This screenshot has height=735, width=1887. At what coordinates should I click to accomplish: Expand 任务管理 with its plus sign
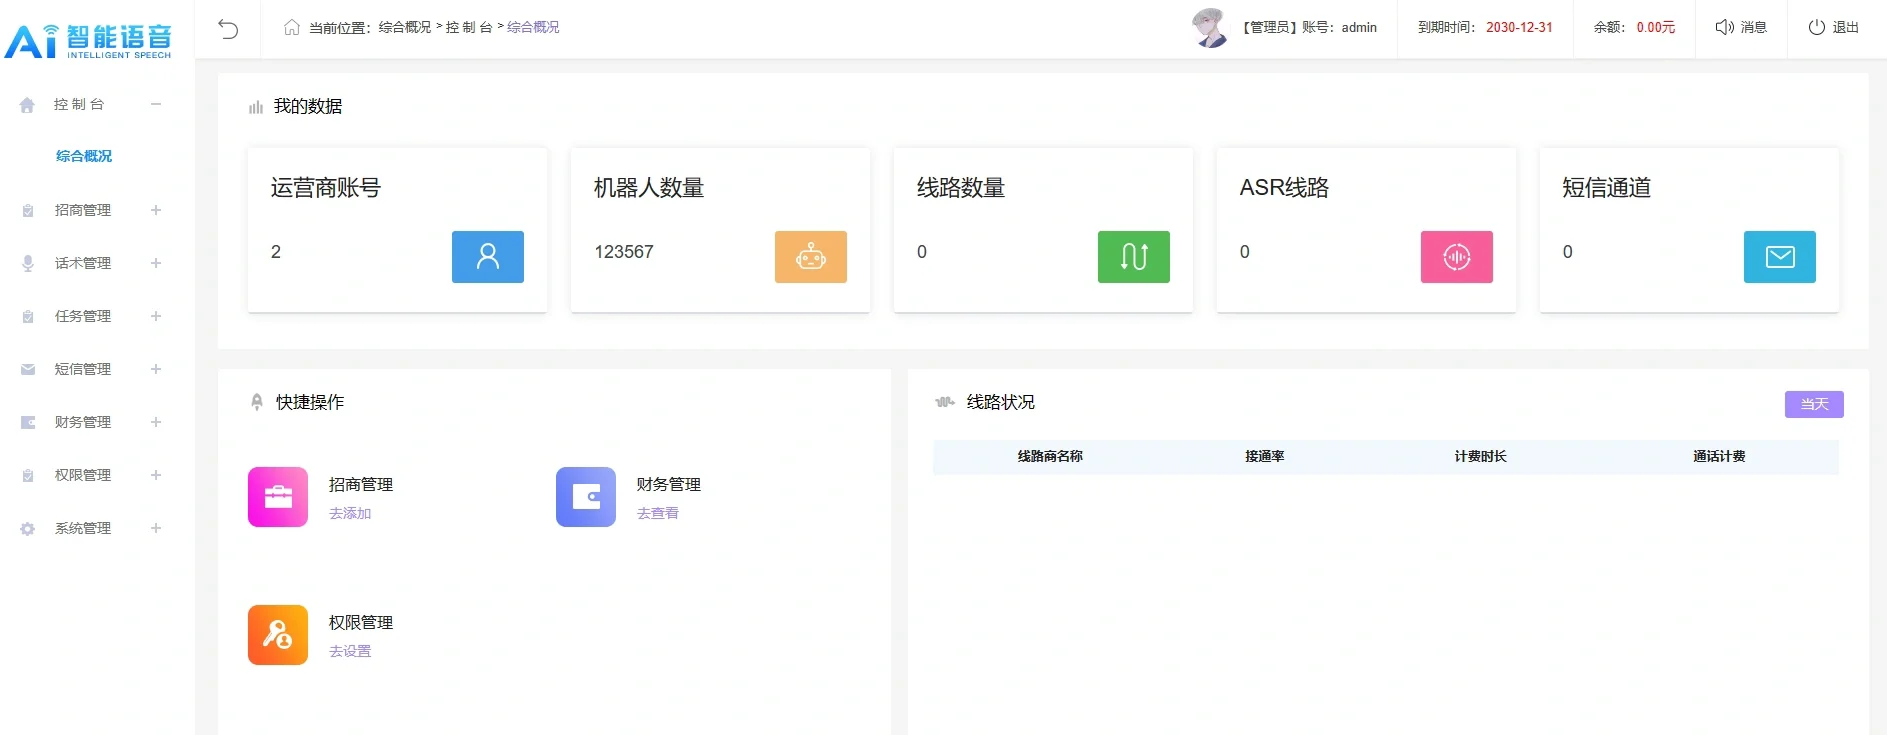156,316
